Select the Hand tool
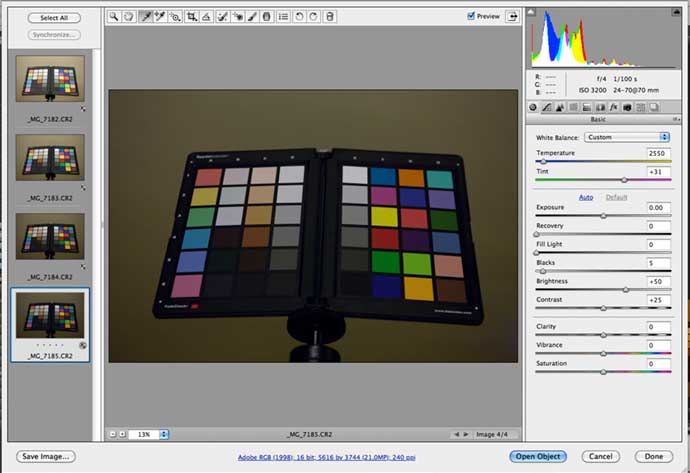Screen dimensions: 690x473 [128, 17]
